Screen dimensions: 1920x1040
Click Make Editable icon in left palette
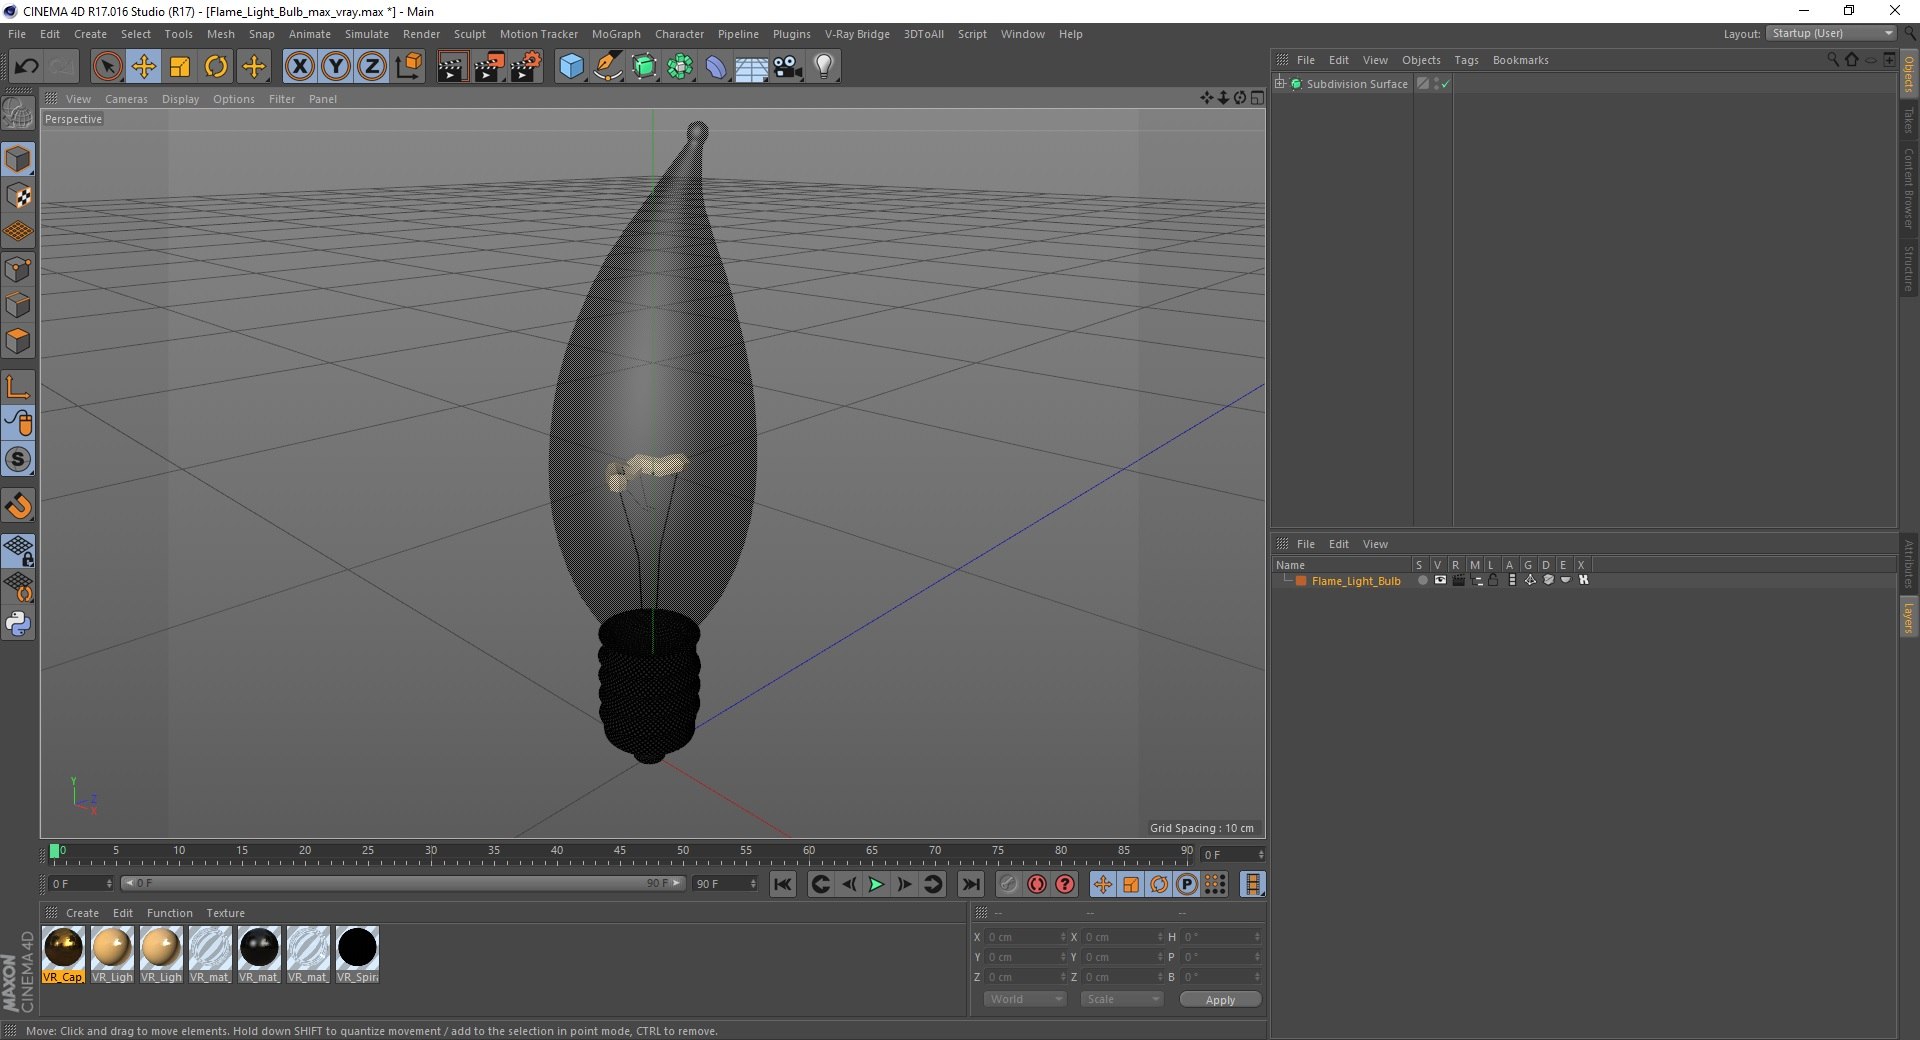(18, 114)
